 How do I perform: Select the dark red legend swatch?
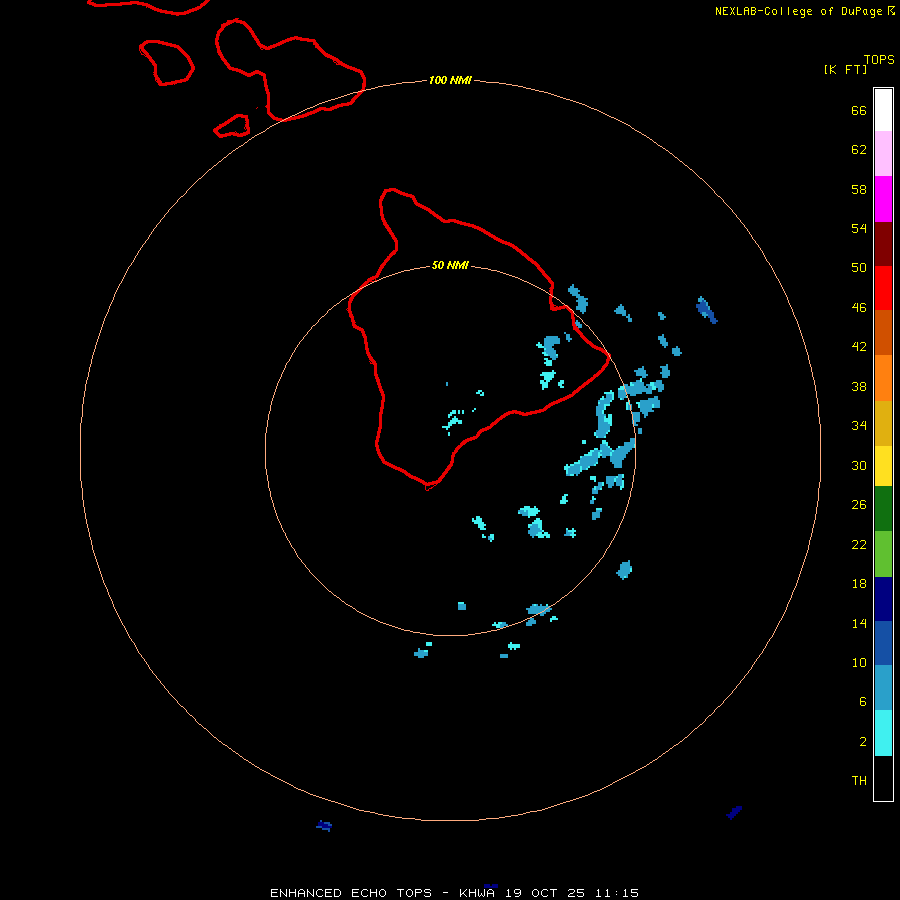tap(883, 244)
